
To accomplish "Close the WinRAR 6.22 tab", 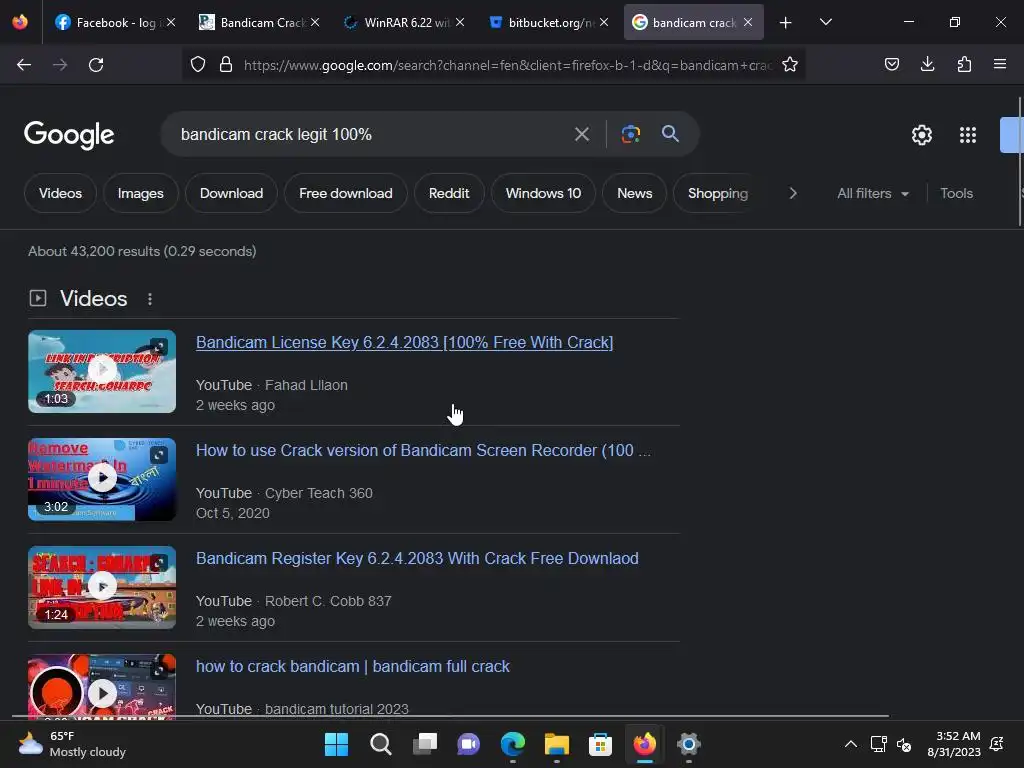I will [x=460, y=22].
